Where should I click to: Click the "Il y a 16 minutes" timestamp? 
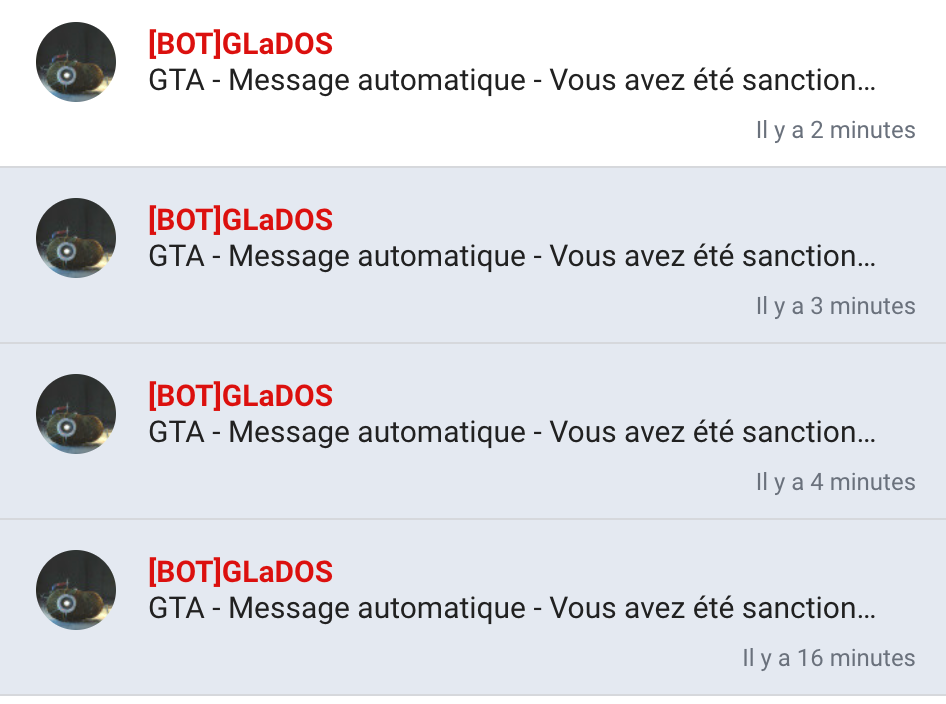(828, 658)
